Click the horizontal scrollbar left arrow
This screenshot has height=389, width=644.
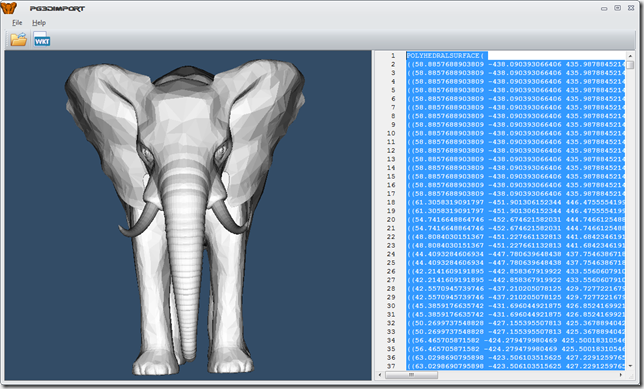tap(380, 375)
